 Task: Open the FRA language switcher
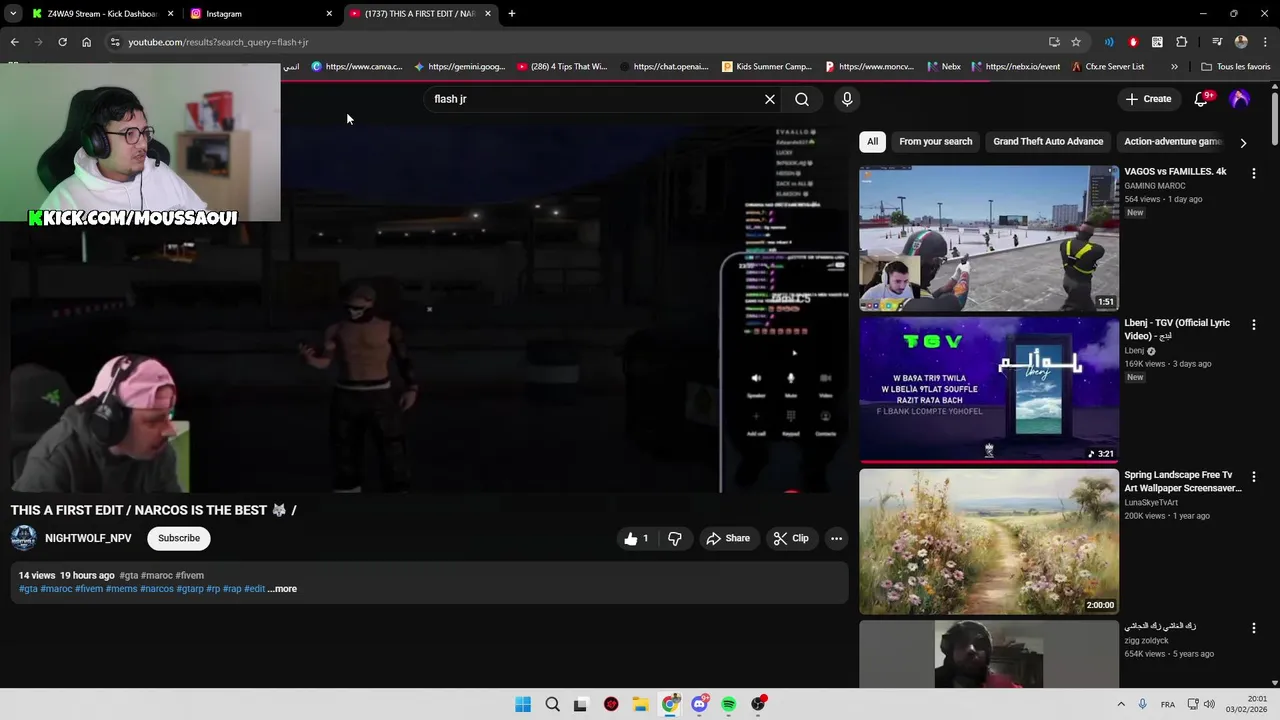(1167, 705)
